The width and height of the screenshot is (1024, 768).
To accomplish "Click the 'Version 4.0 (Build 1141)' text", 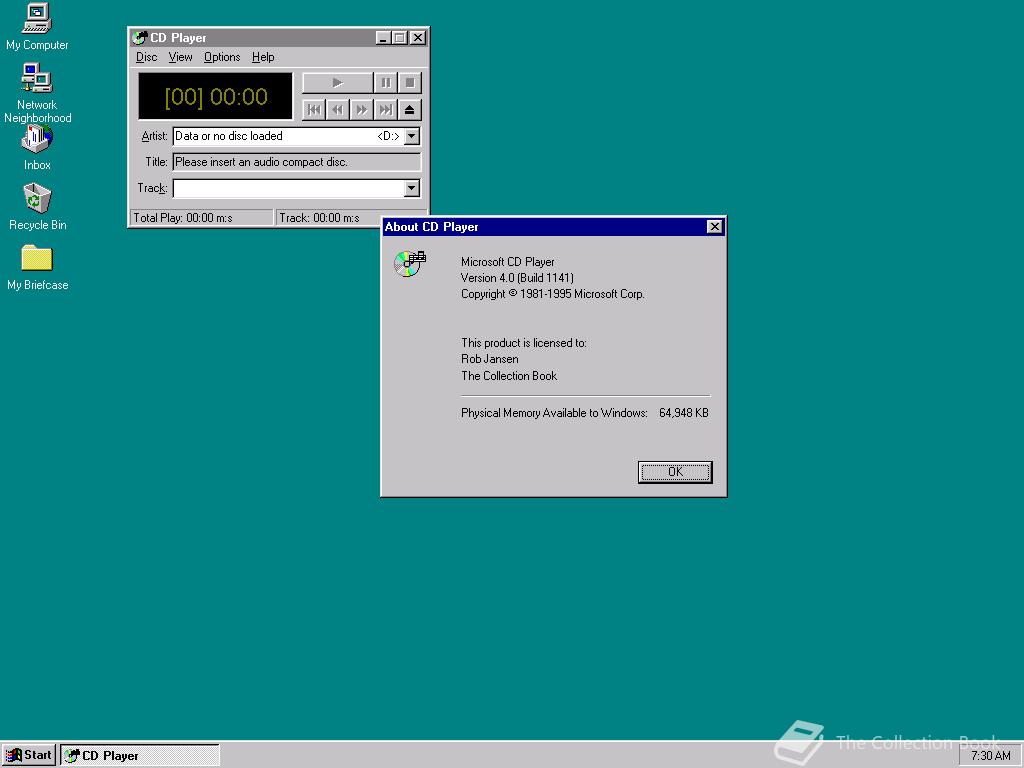I will pyautogui.click(x=517, y=278).
